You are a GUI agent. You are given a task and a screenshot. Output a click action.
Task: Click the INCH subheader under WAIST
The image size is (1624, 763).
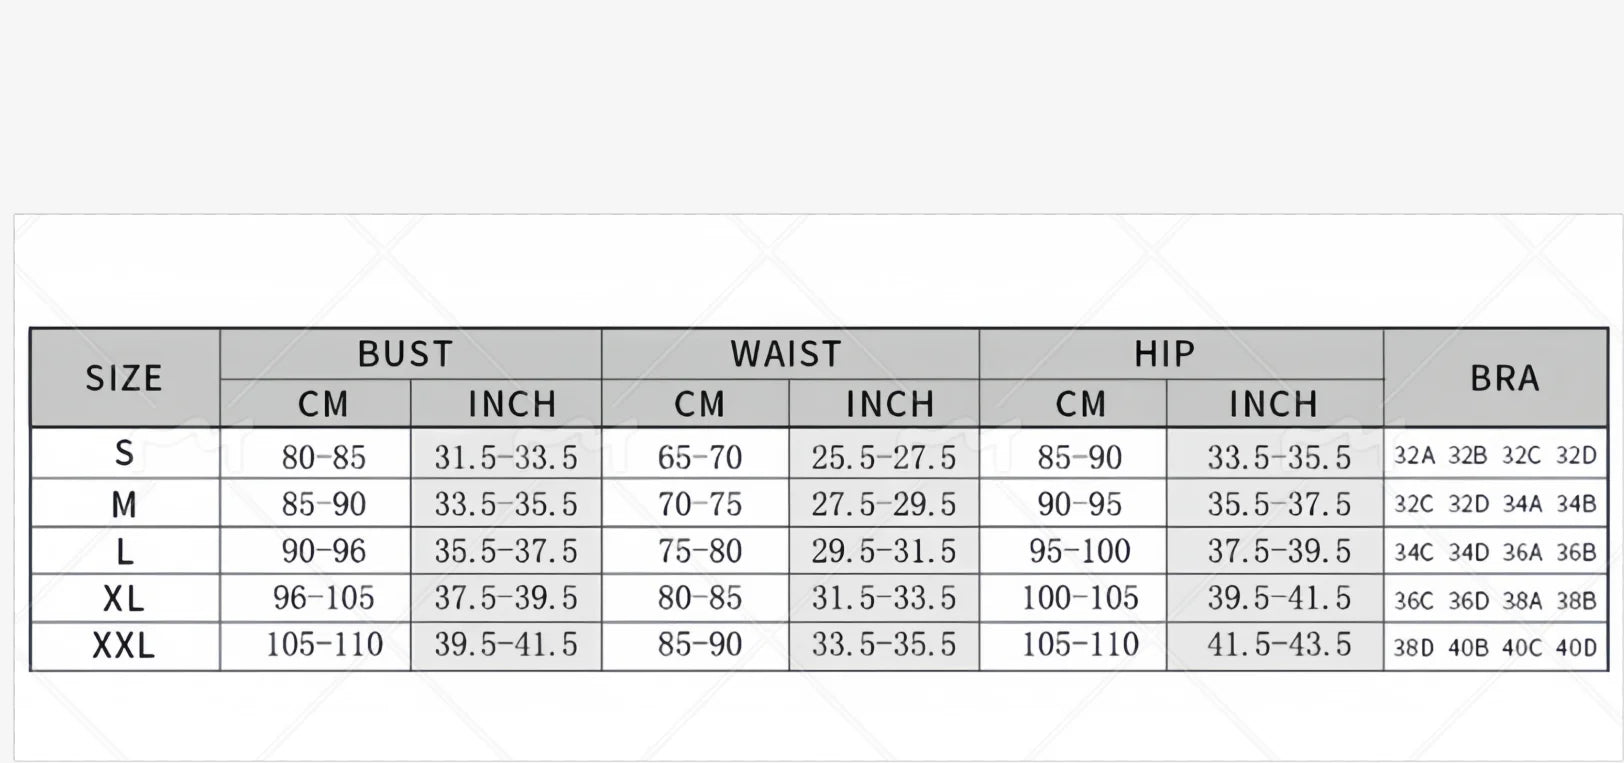coord(890,404)
